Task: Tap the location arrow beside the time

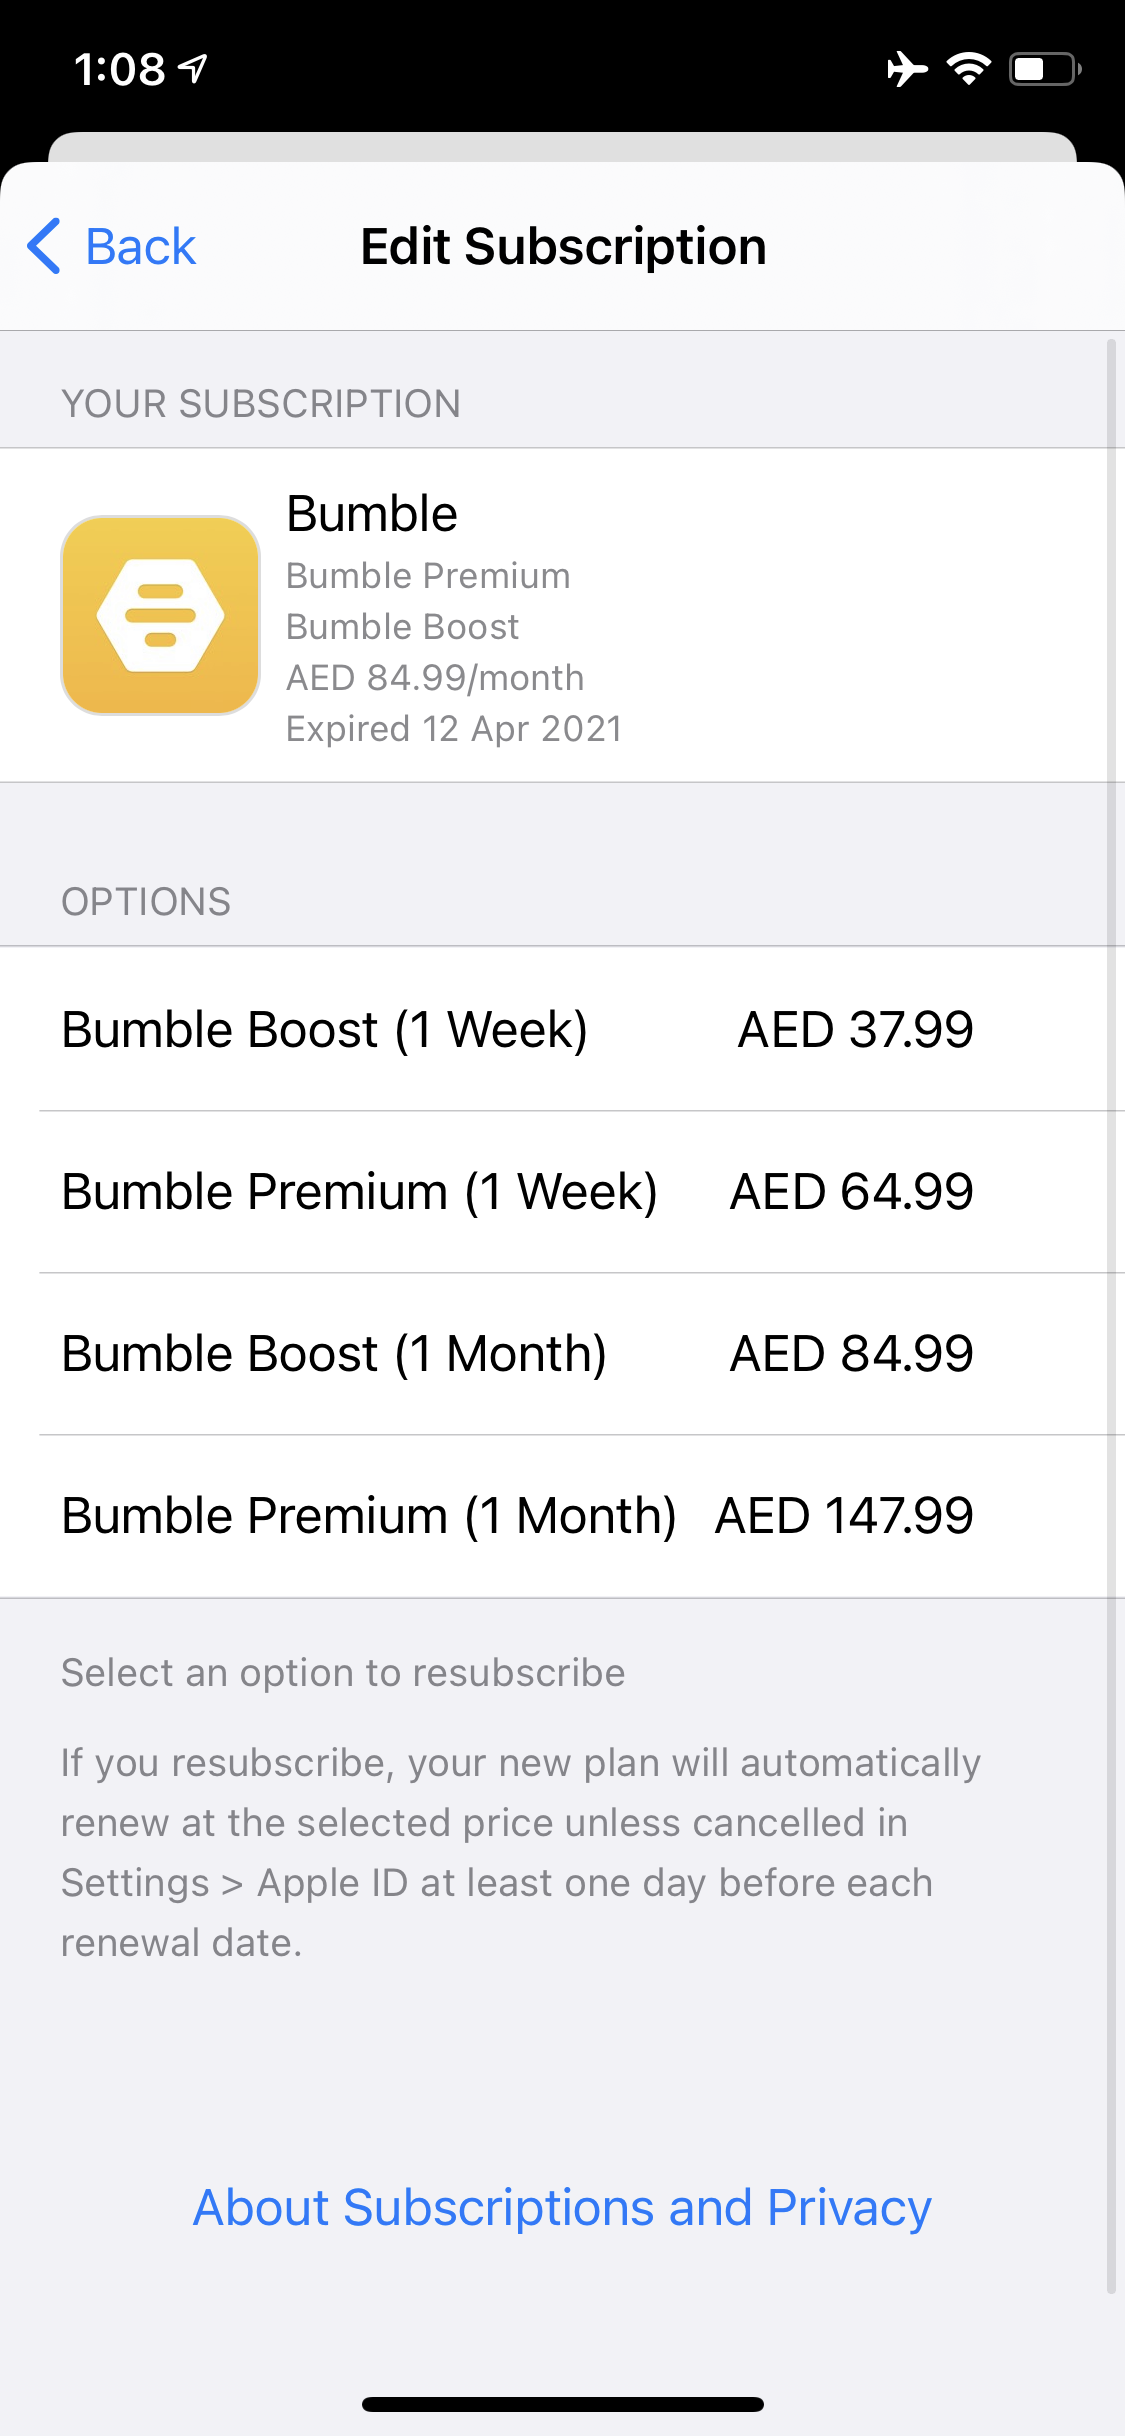Action: coord(193,69)
